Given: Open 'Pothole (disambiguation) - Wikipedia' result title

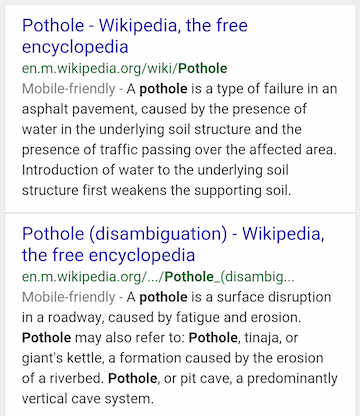Looking at the screenshot, I should click(173, 244).
